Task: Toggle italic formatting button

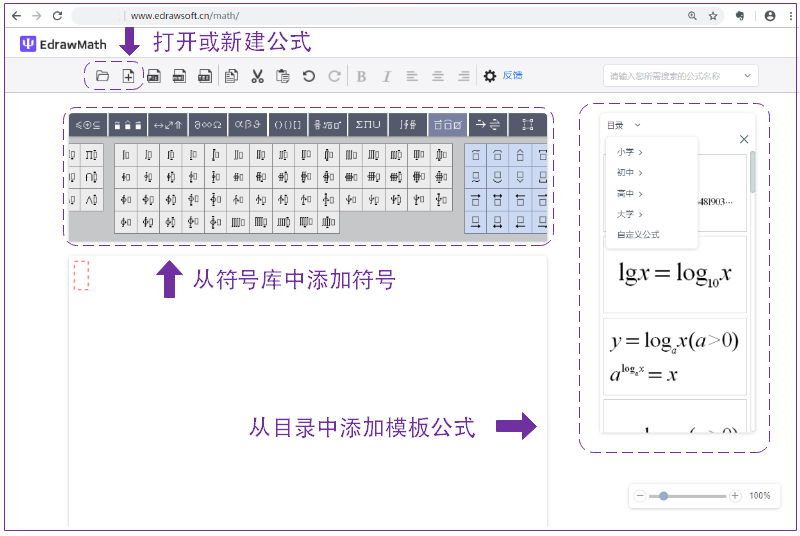Action: click(x=386, y=76)
